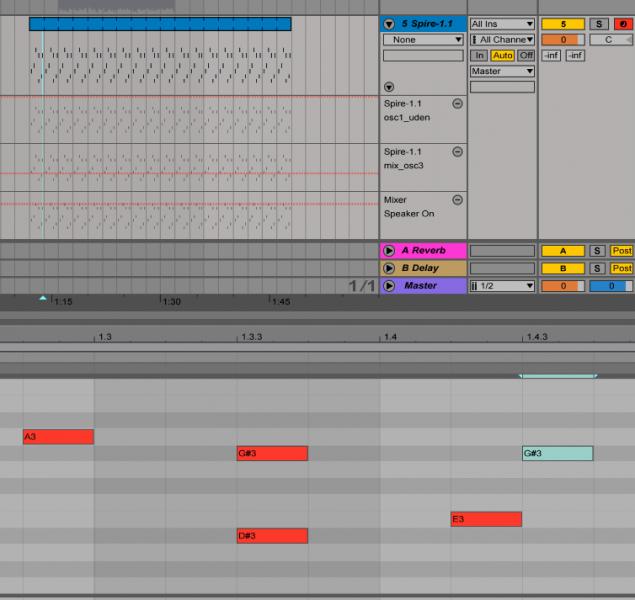Click the 1/1 zoom indicator
The height and width of the screenshot is (600, 635).
pyautogui.click(x=362, y=286)
